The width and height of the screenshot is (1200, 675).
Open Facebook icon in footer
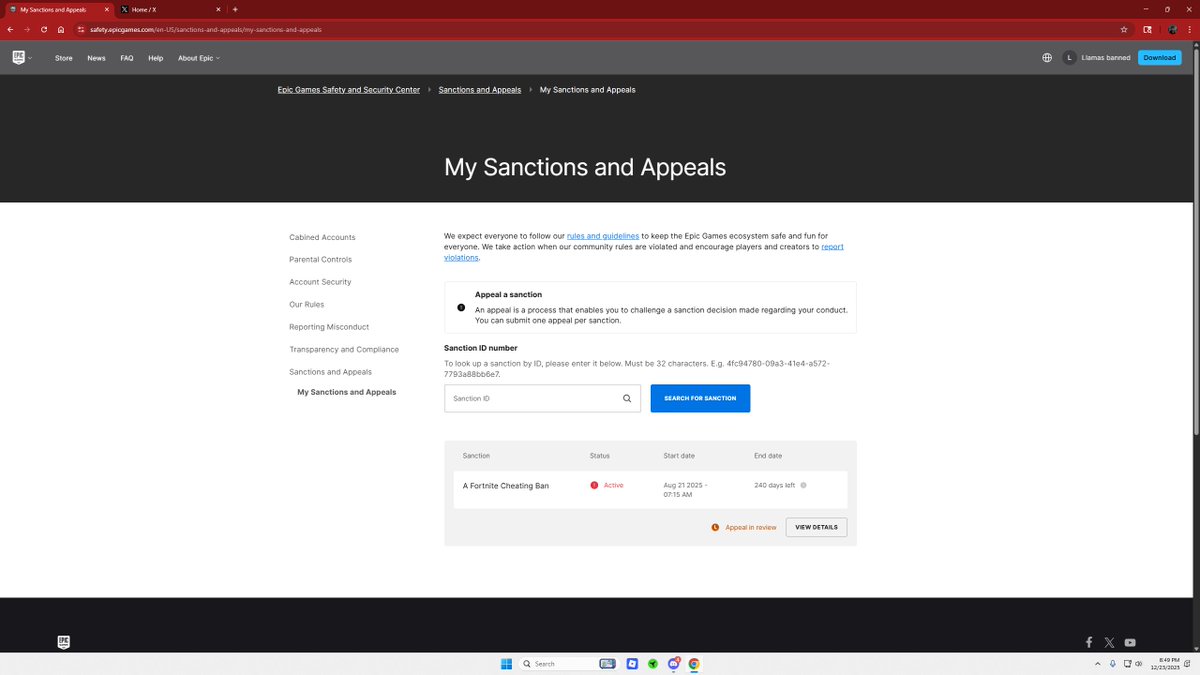(1089, 642)
